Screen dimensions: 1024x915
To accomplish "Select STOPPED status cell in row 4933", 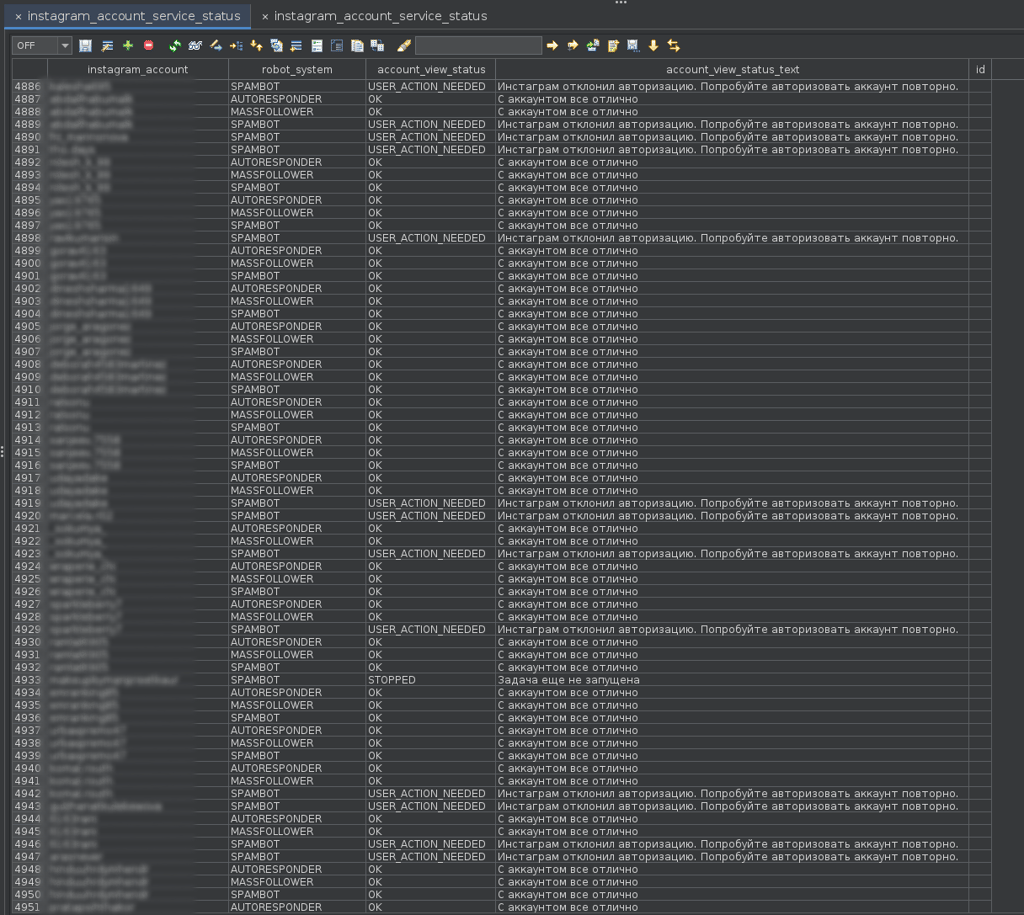I will click(x=430, y=680).
